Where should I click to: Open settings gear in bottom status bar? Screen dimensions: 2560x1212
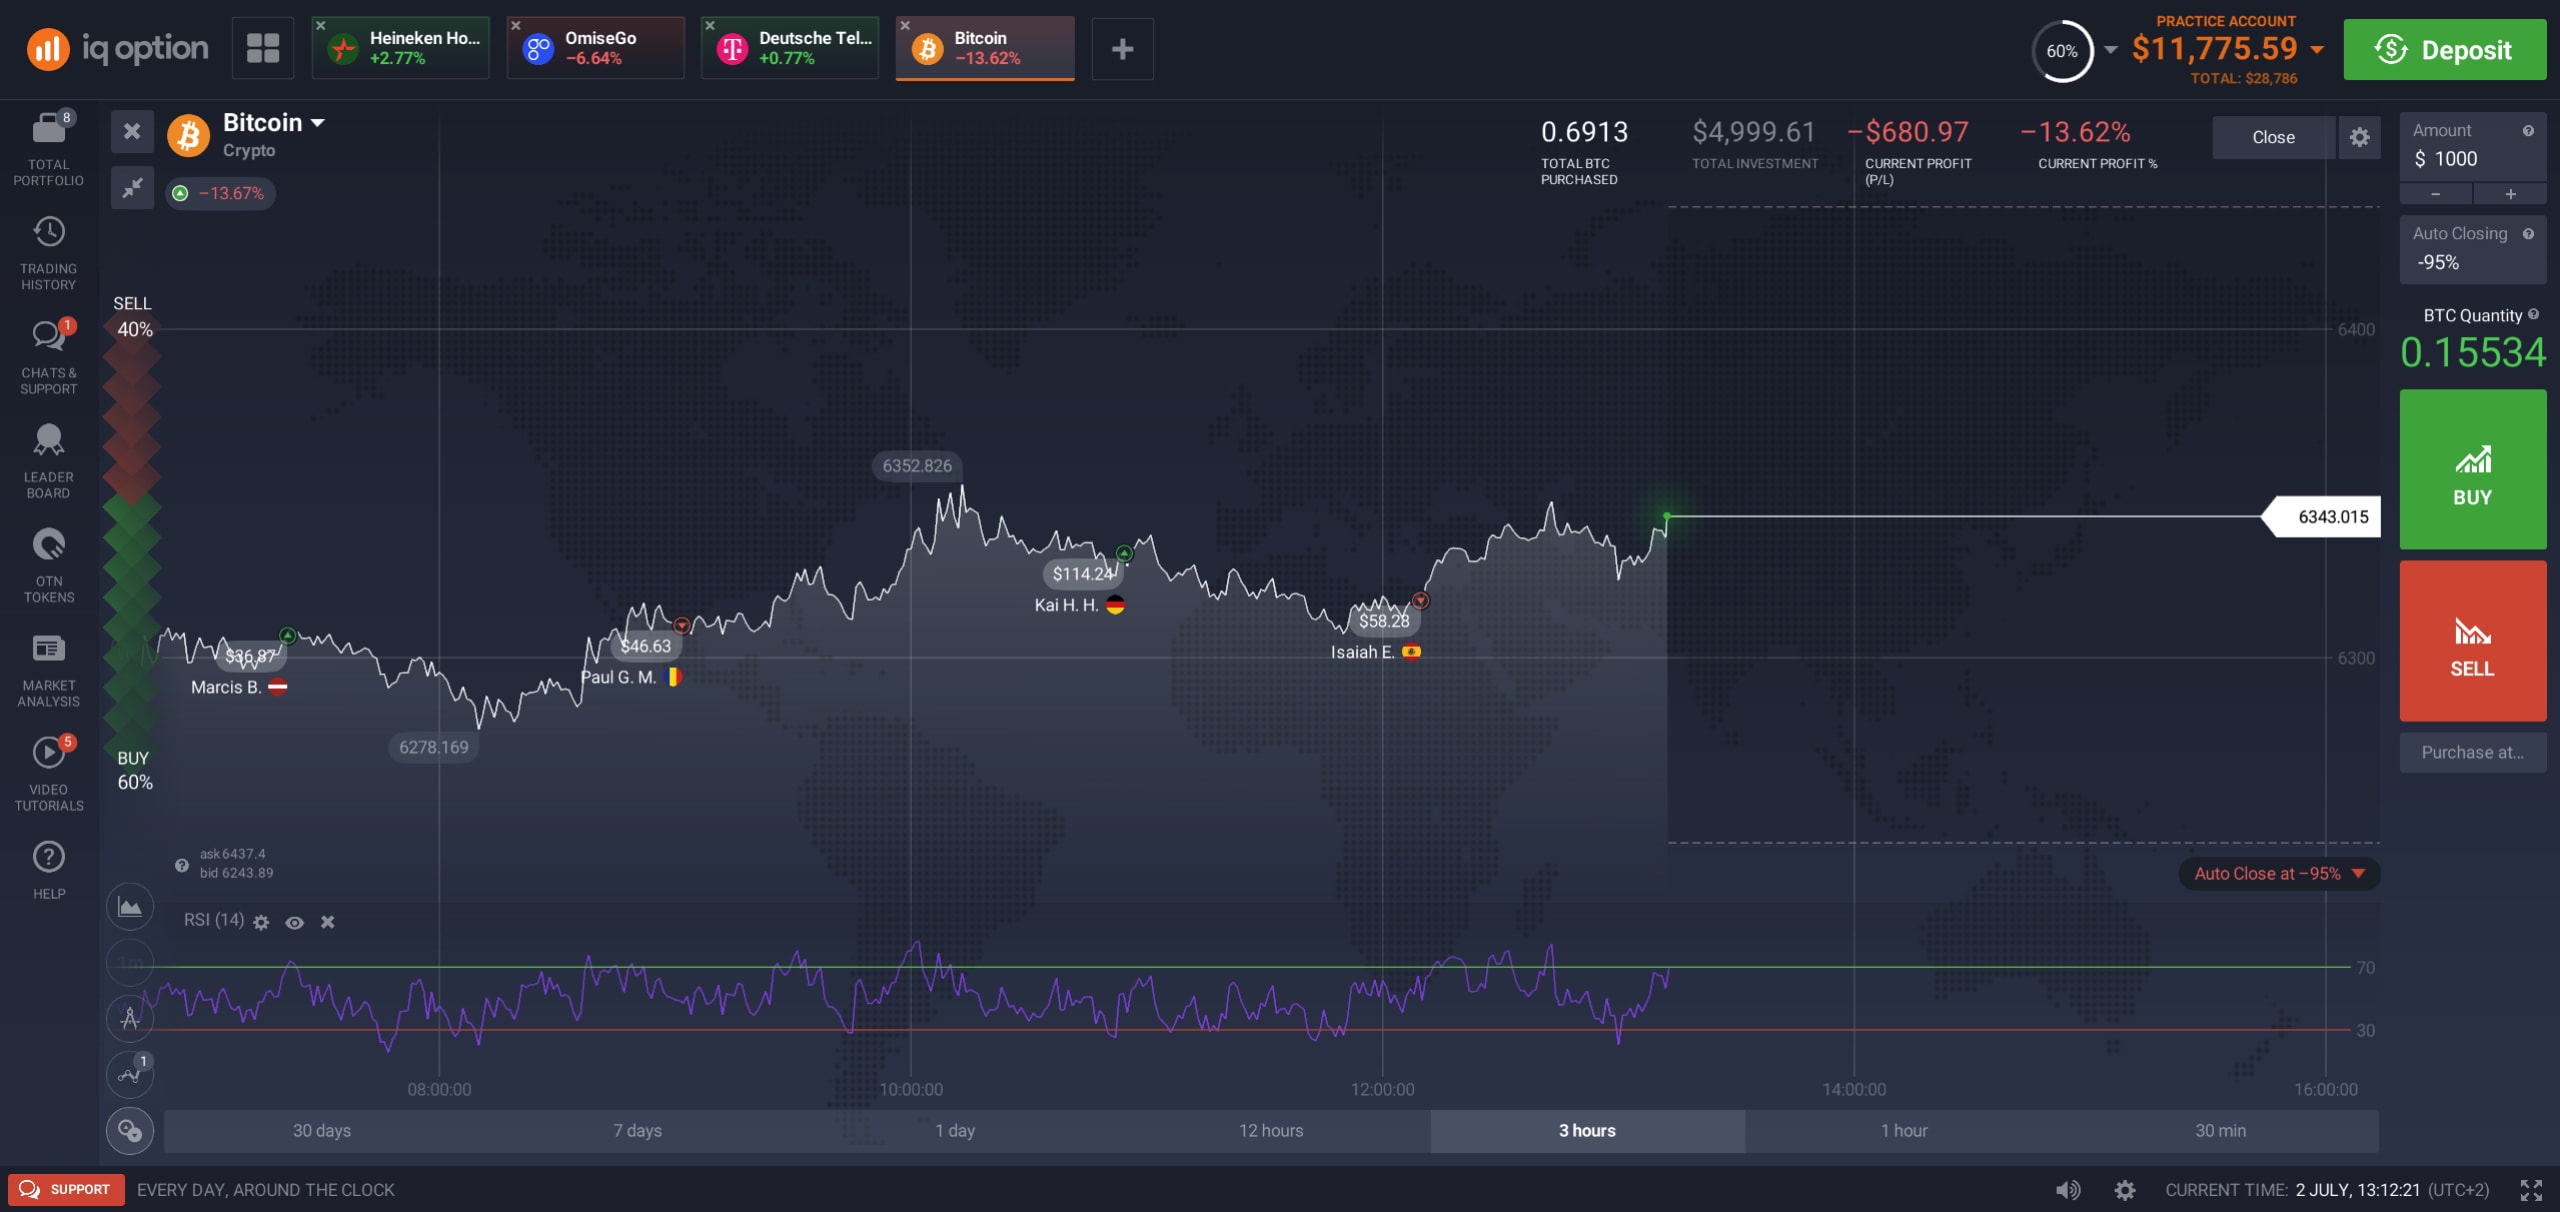tap(2125, 1190)
